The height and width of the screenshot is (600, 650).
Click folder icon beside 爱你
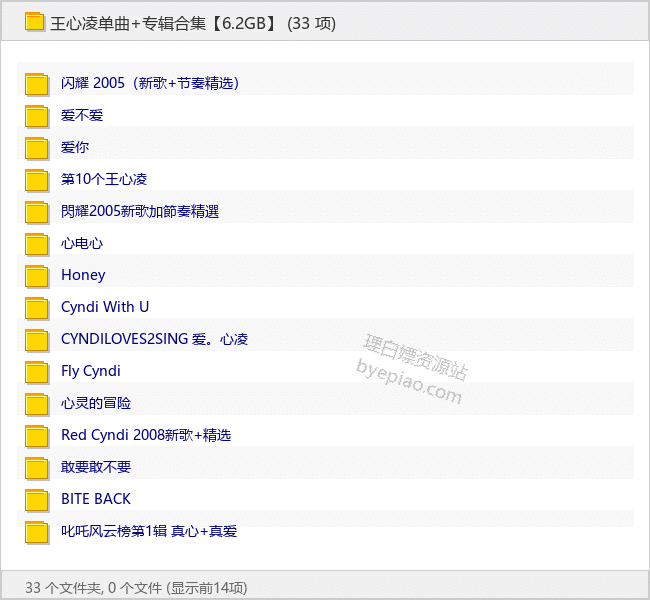(36, 148)
